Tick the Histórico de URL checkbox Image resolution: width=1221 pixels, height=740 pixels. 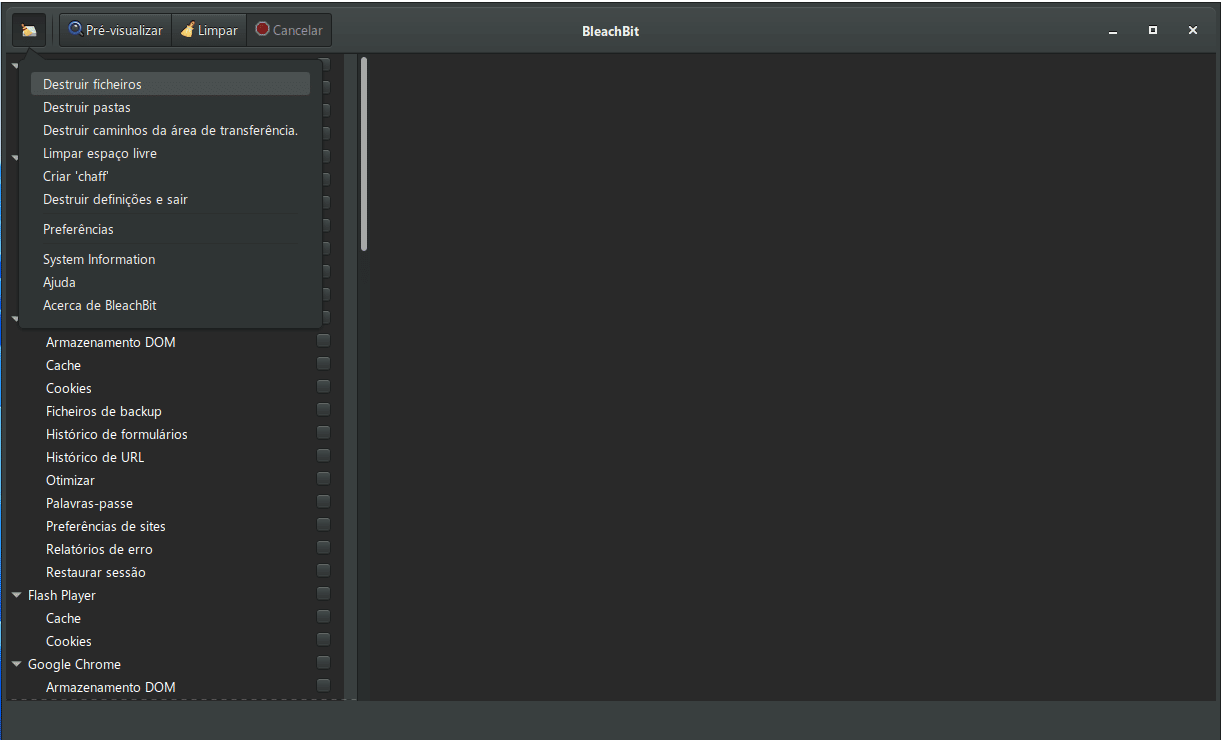pyautogui.click(x=324, y=456)
